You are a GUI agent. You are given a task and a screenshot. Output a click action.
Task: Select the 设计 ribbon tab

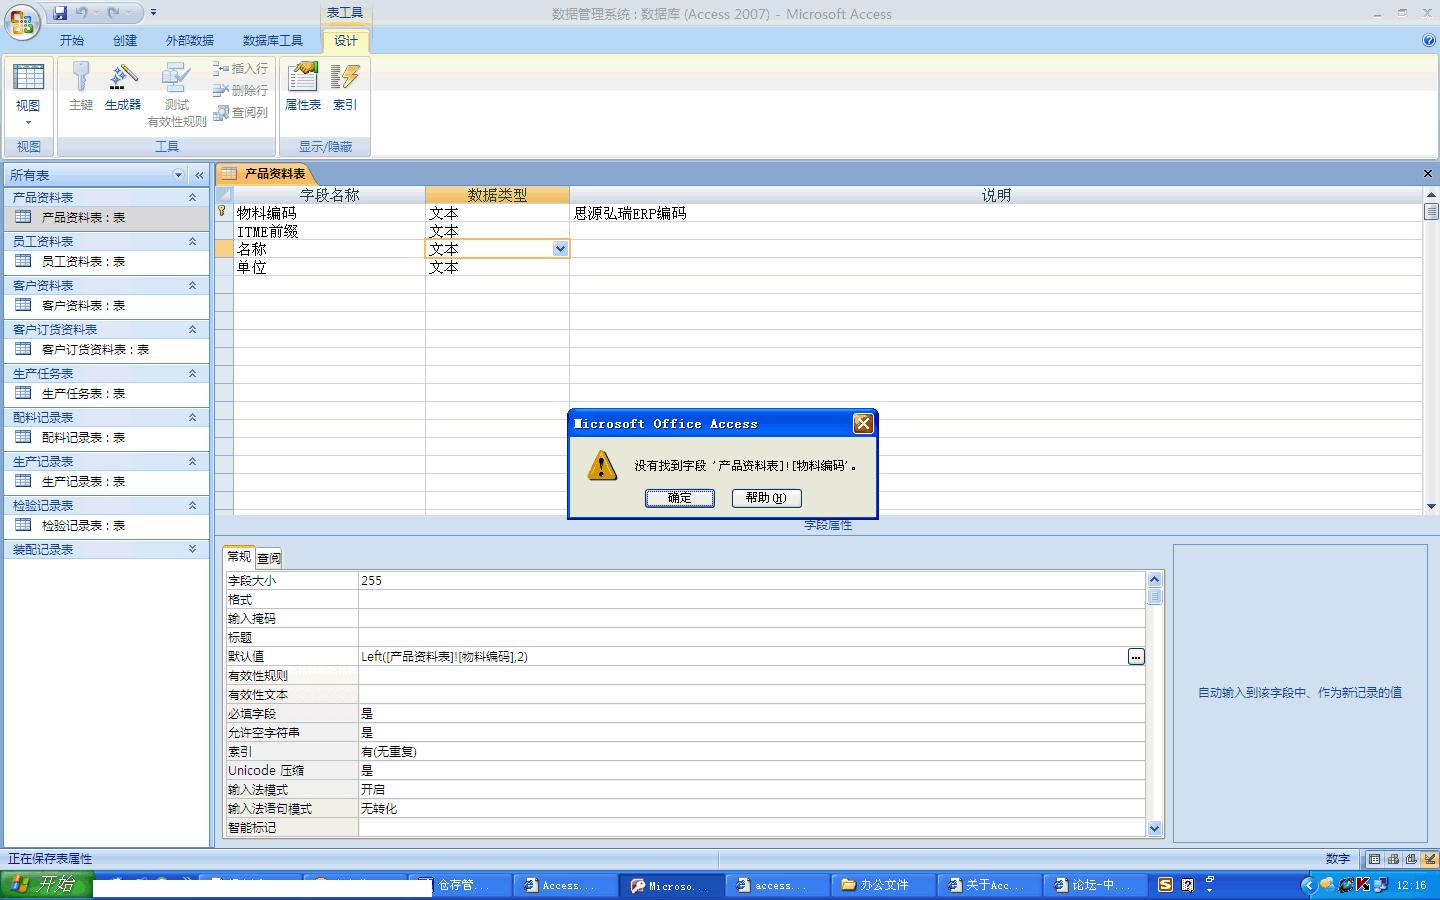pyautogui.click(x=346, y=41)
